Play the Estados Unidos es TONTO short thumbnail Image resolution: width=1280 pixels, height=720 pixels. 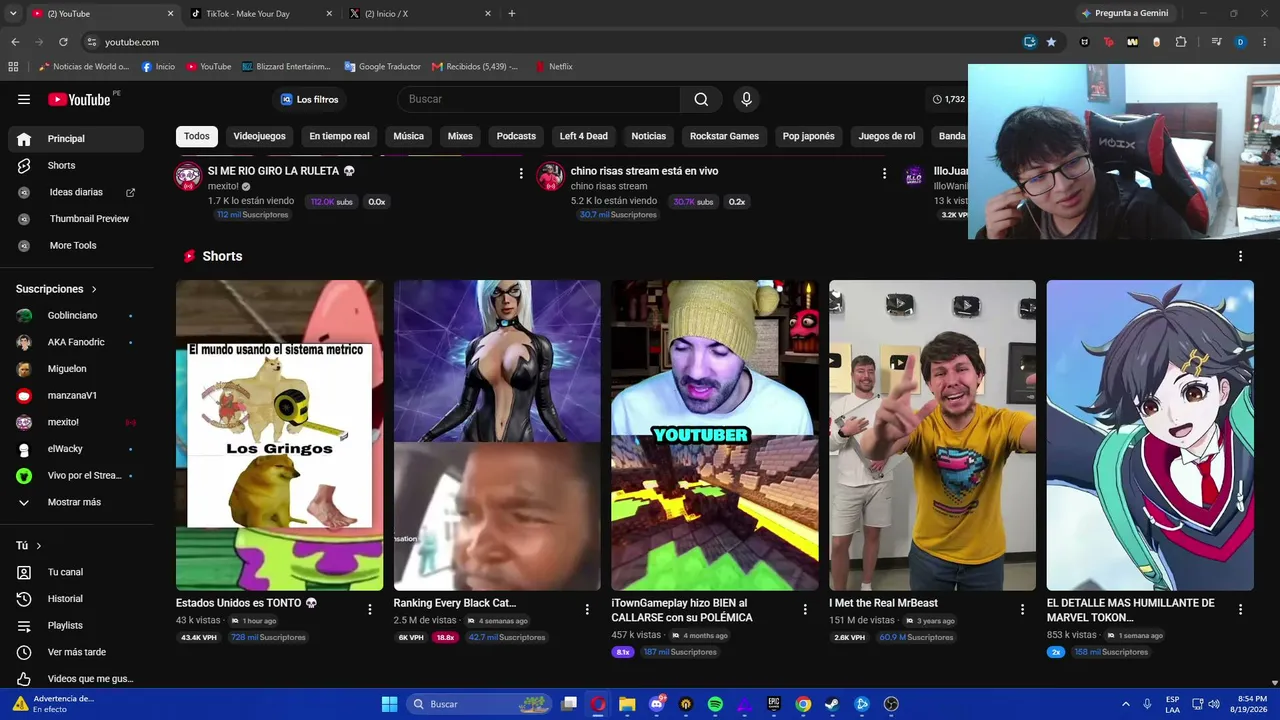point(279,435)
